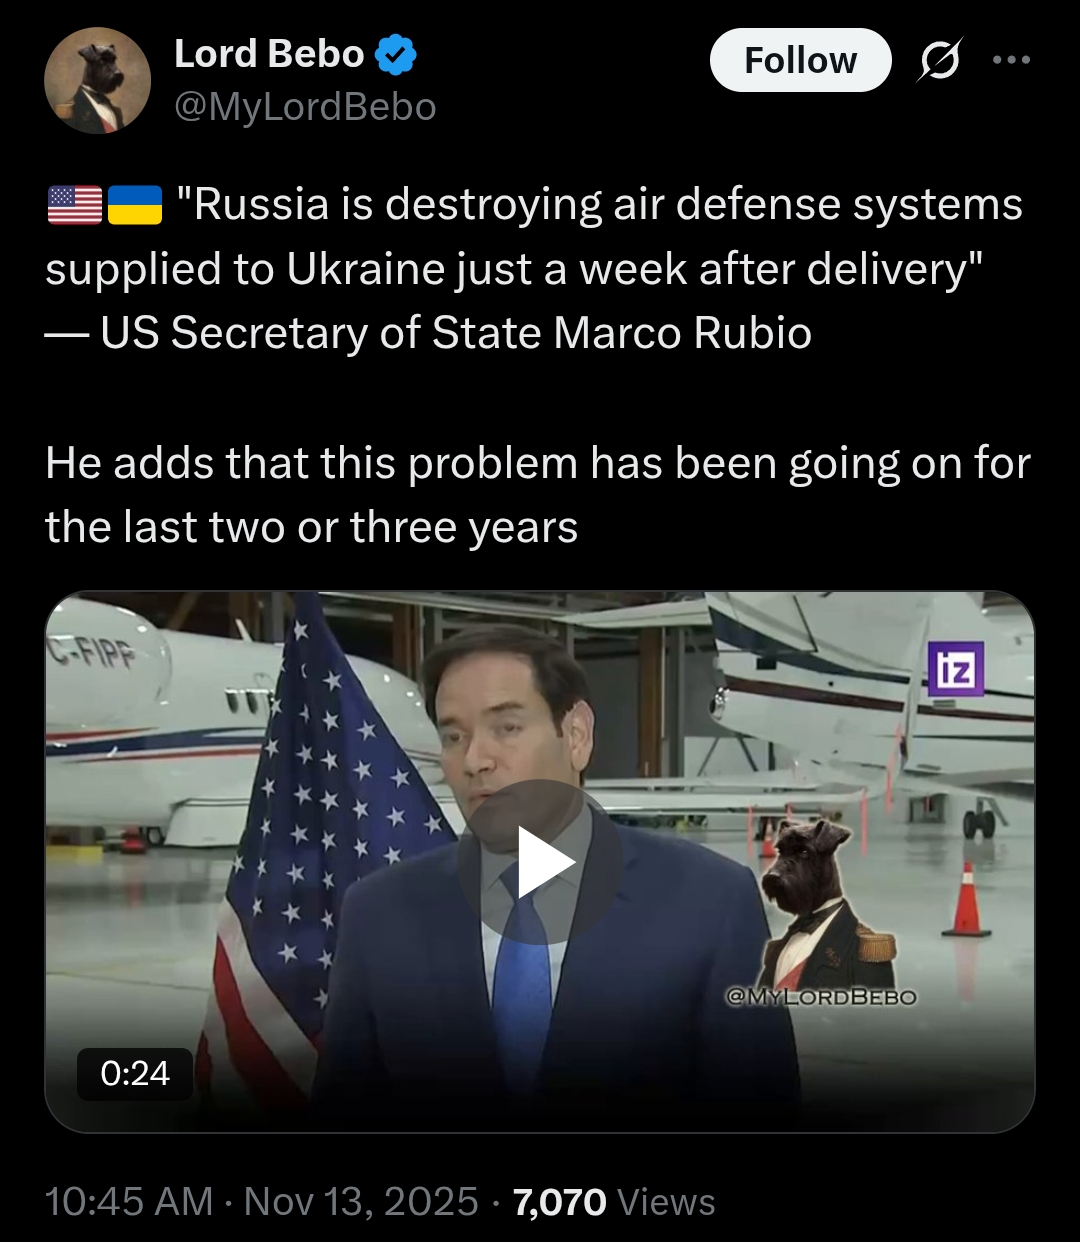Viewport: 1080px width, 1242px height.
Task: Open the 10:45 AM post timestamp
Action: [x=129, y=1202]
